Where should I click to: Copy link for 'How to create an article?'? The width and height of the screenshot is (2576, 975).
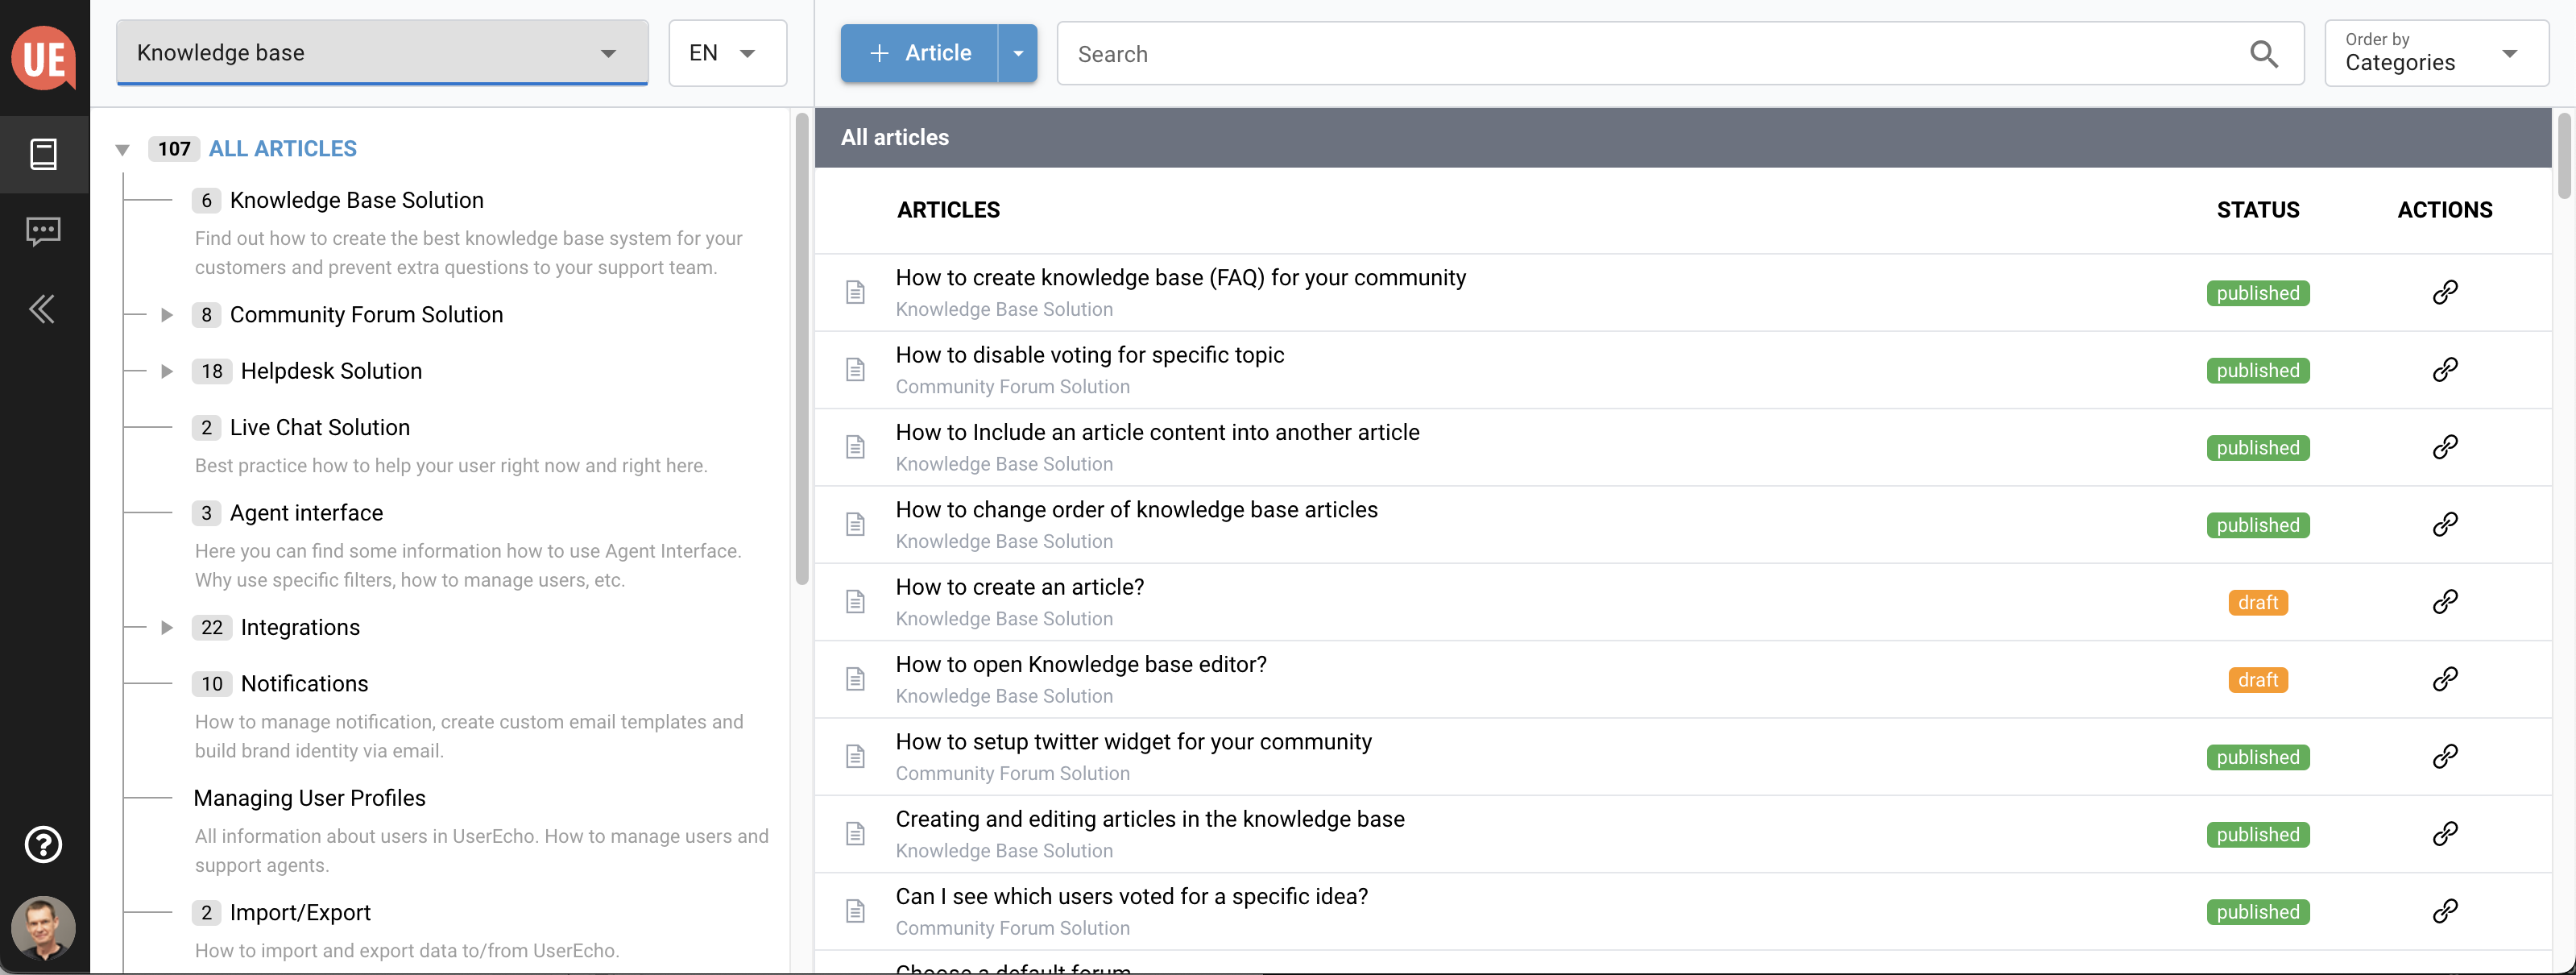(2445, 602)
